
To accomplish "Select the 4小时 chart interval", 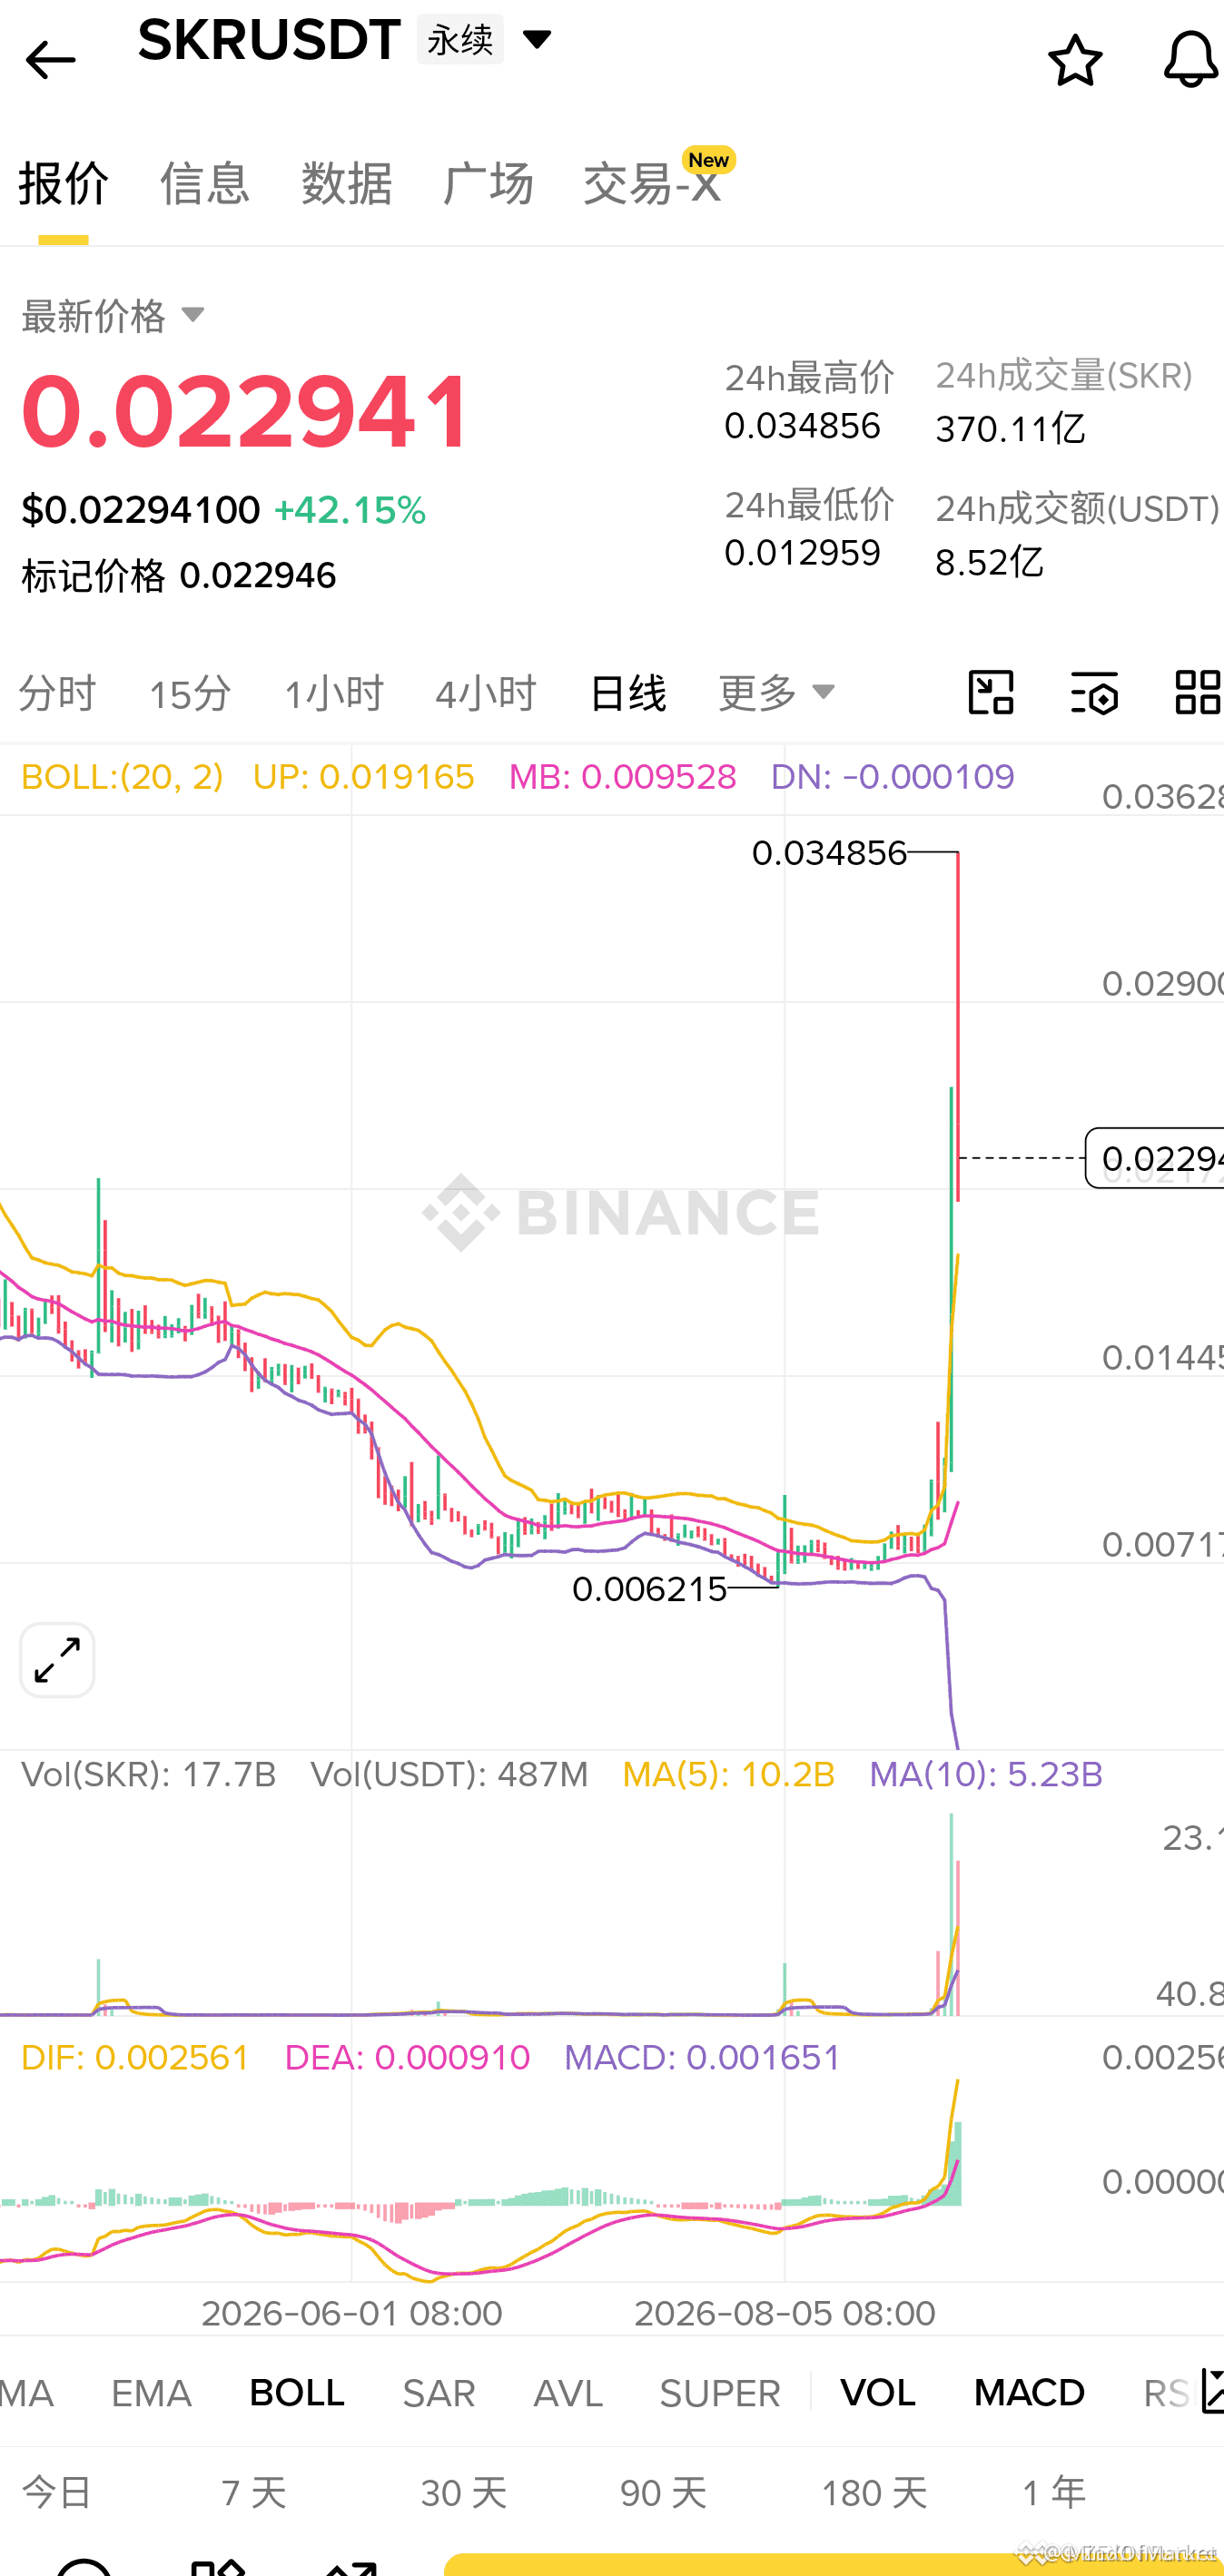I will point(486,693).
